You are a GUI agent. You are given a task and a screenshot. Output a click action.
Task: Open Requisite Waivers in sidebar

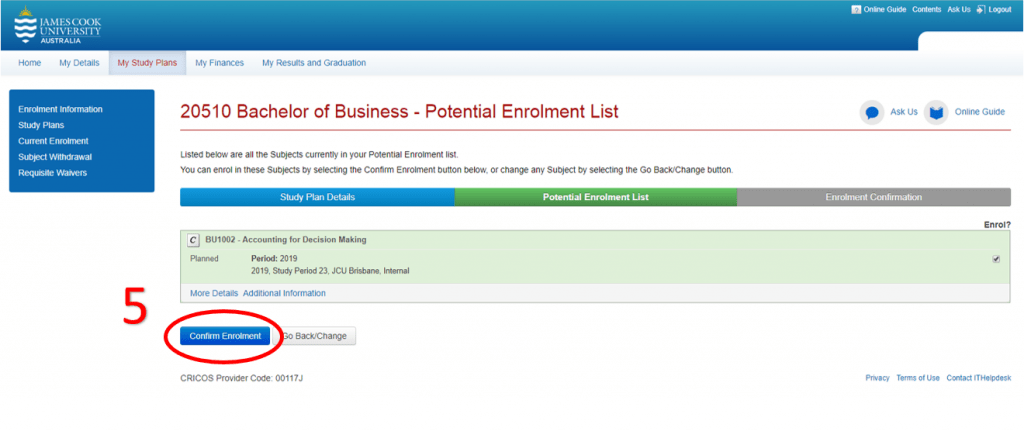point(52,173)
